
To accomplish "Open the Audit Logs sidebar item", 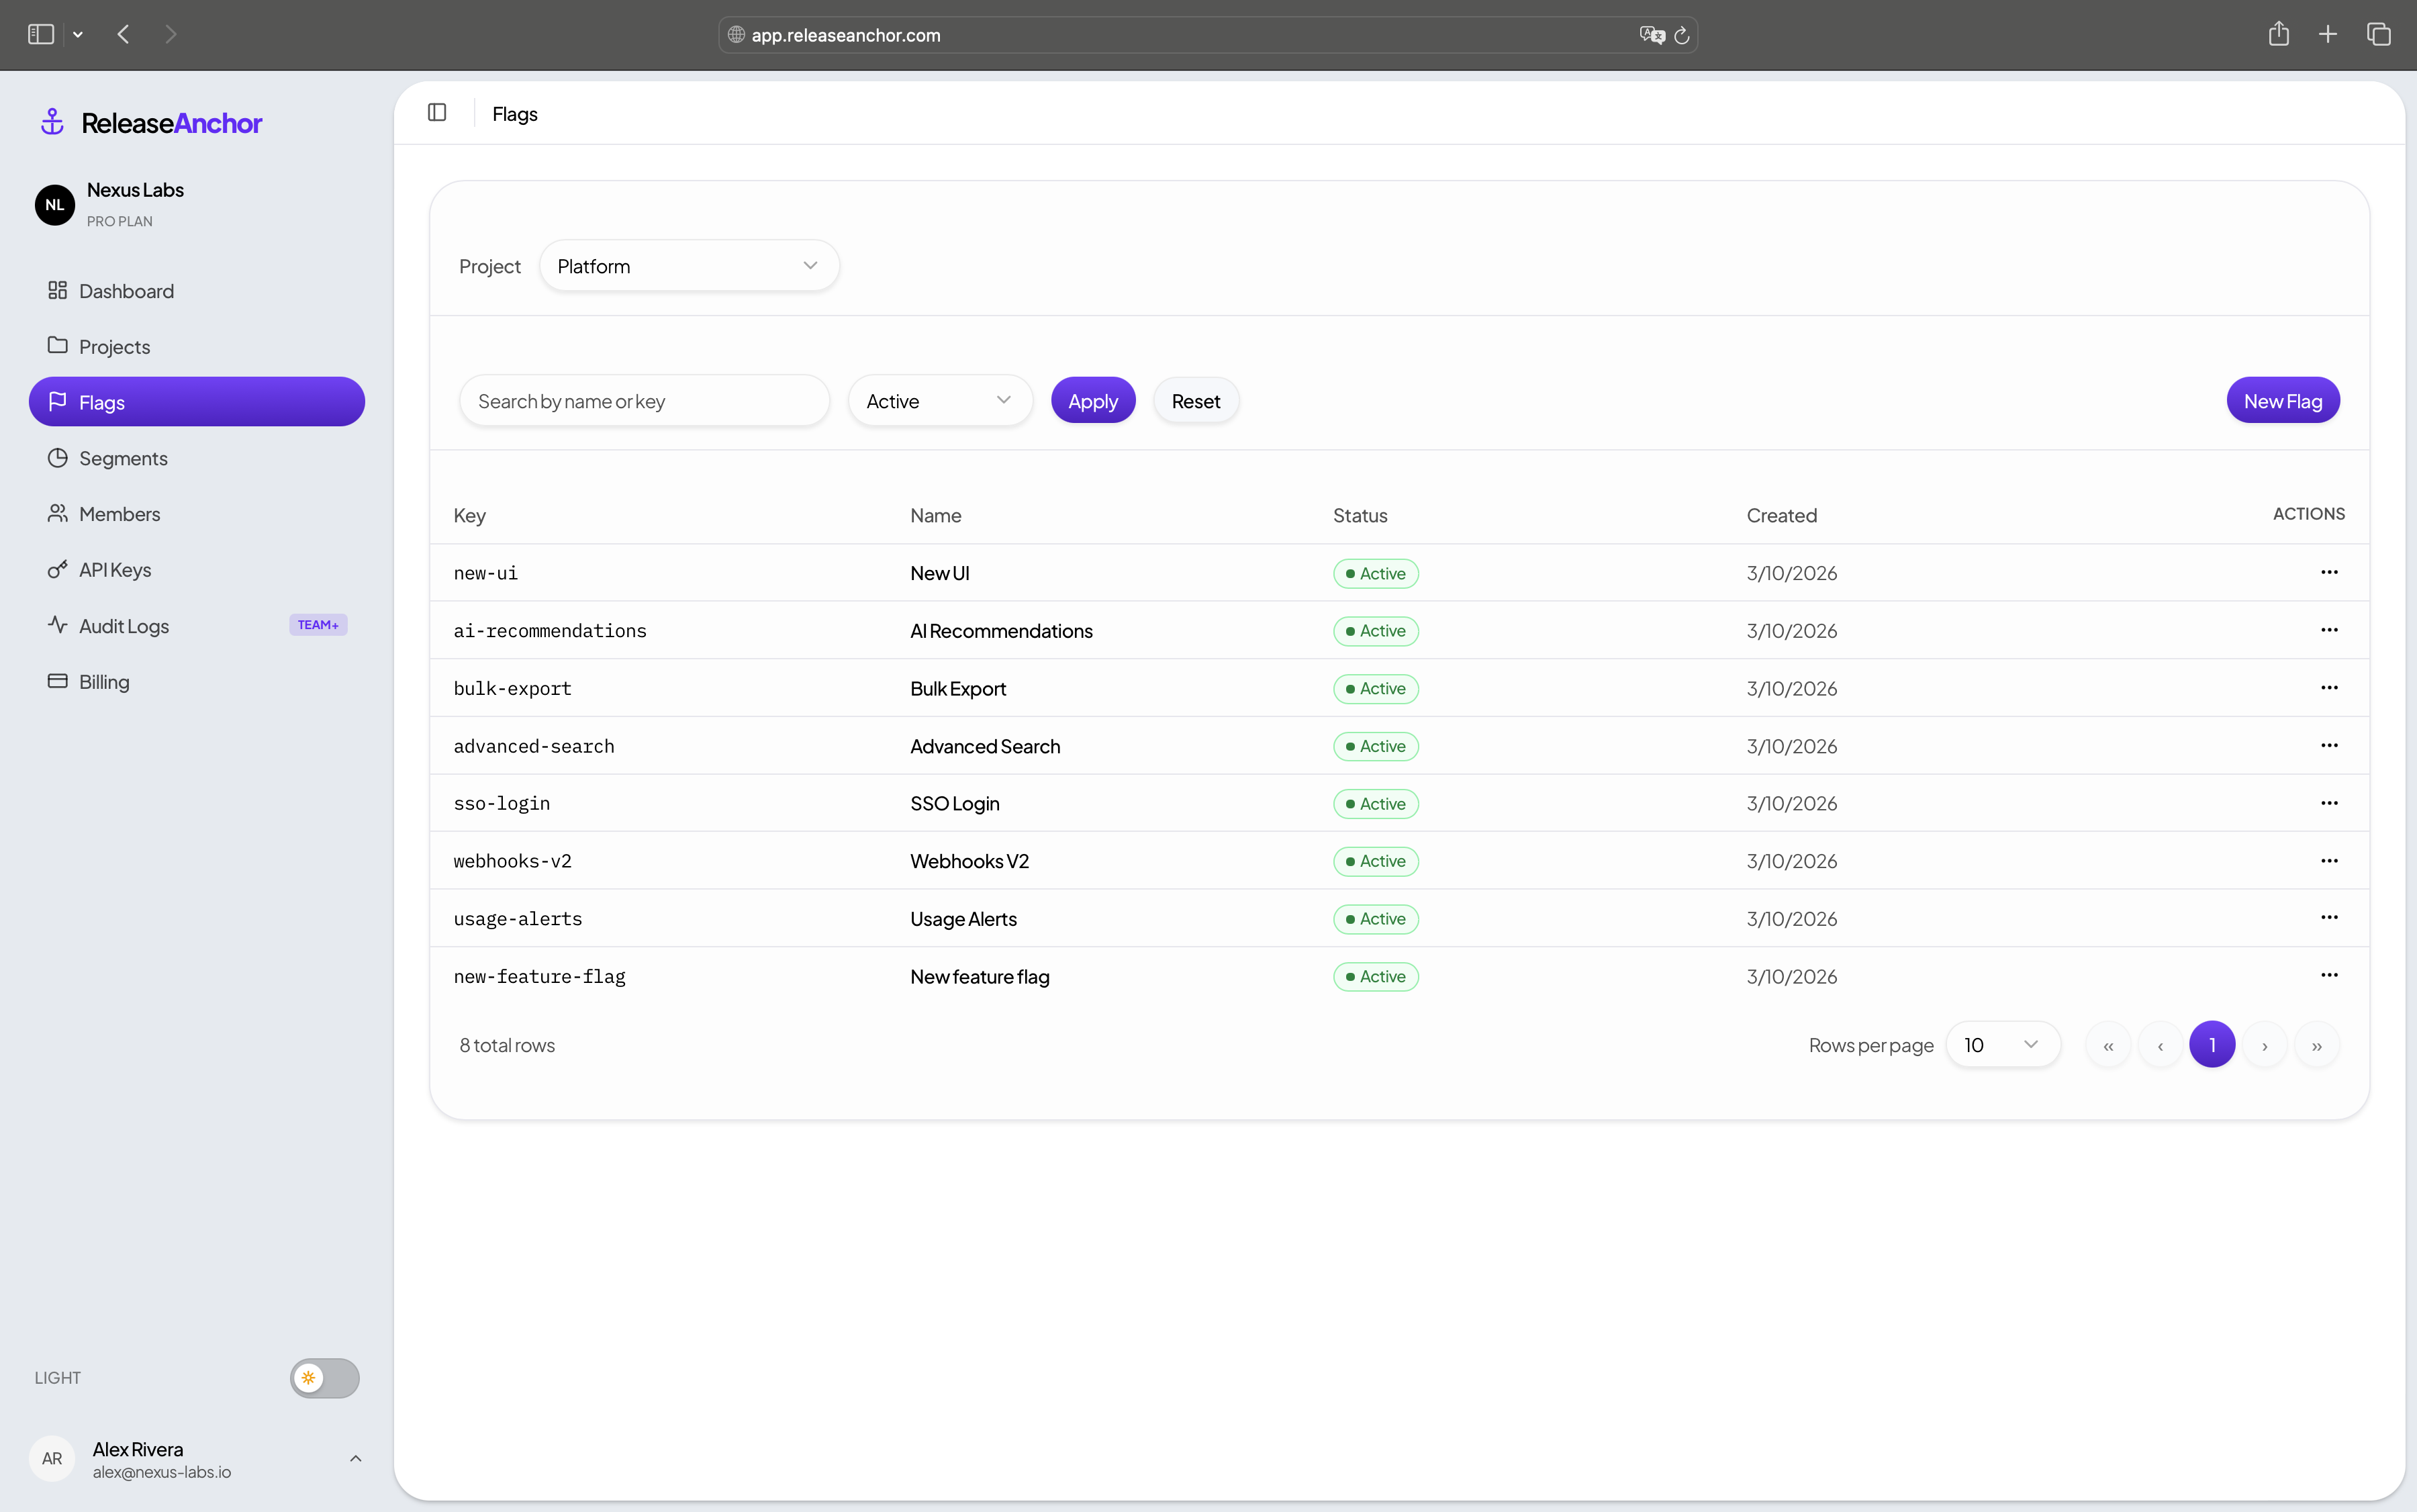I will click(x=124, y=626).
